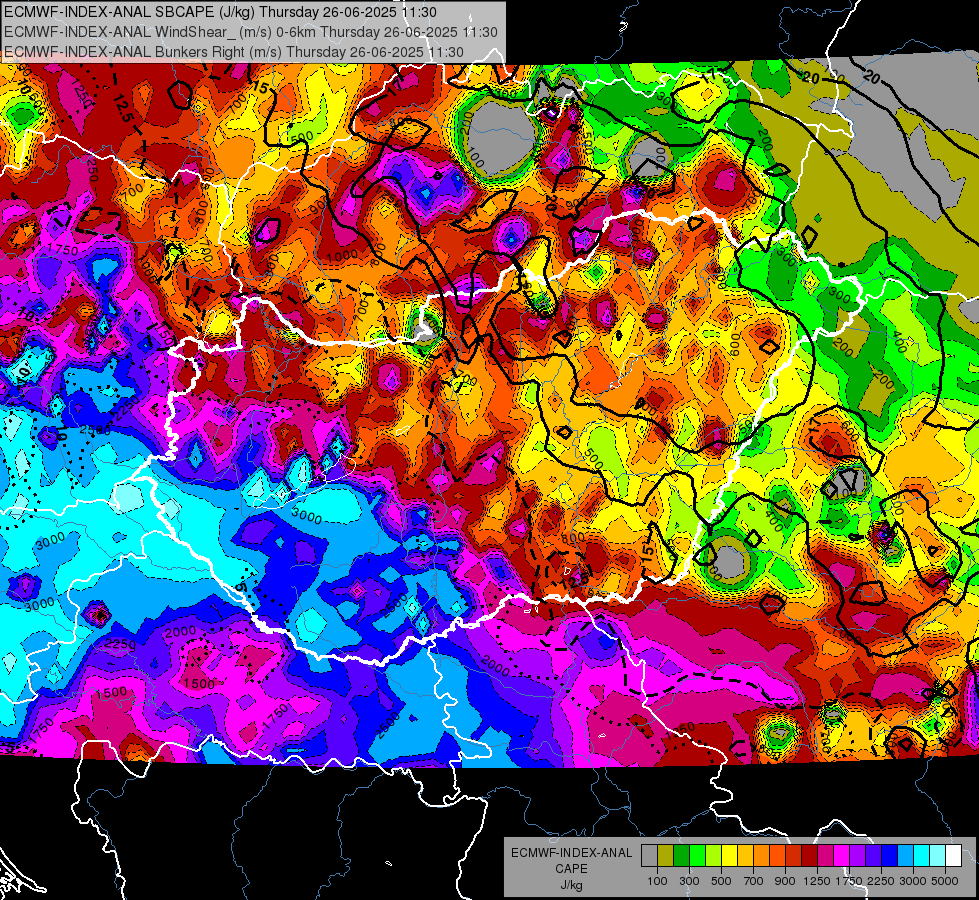Select the dark red legend swatch
Viewport: 979px width, 900px height.
810,855
